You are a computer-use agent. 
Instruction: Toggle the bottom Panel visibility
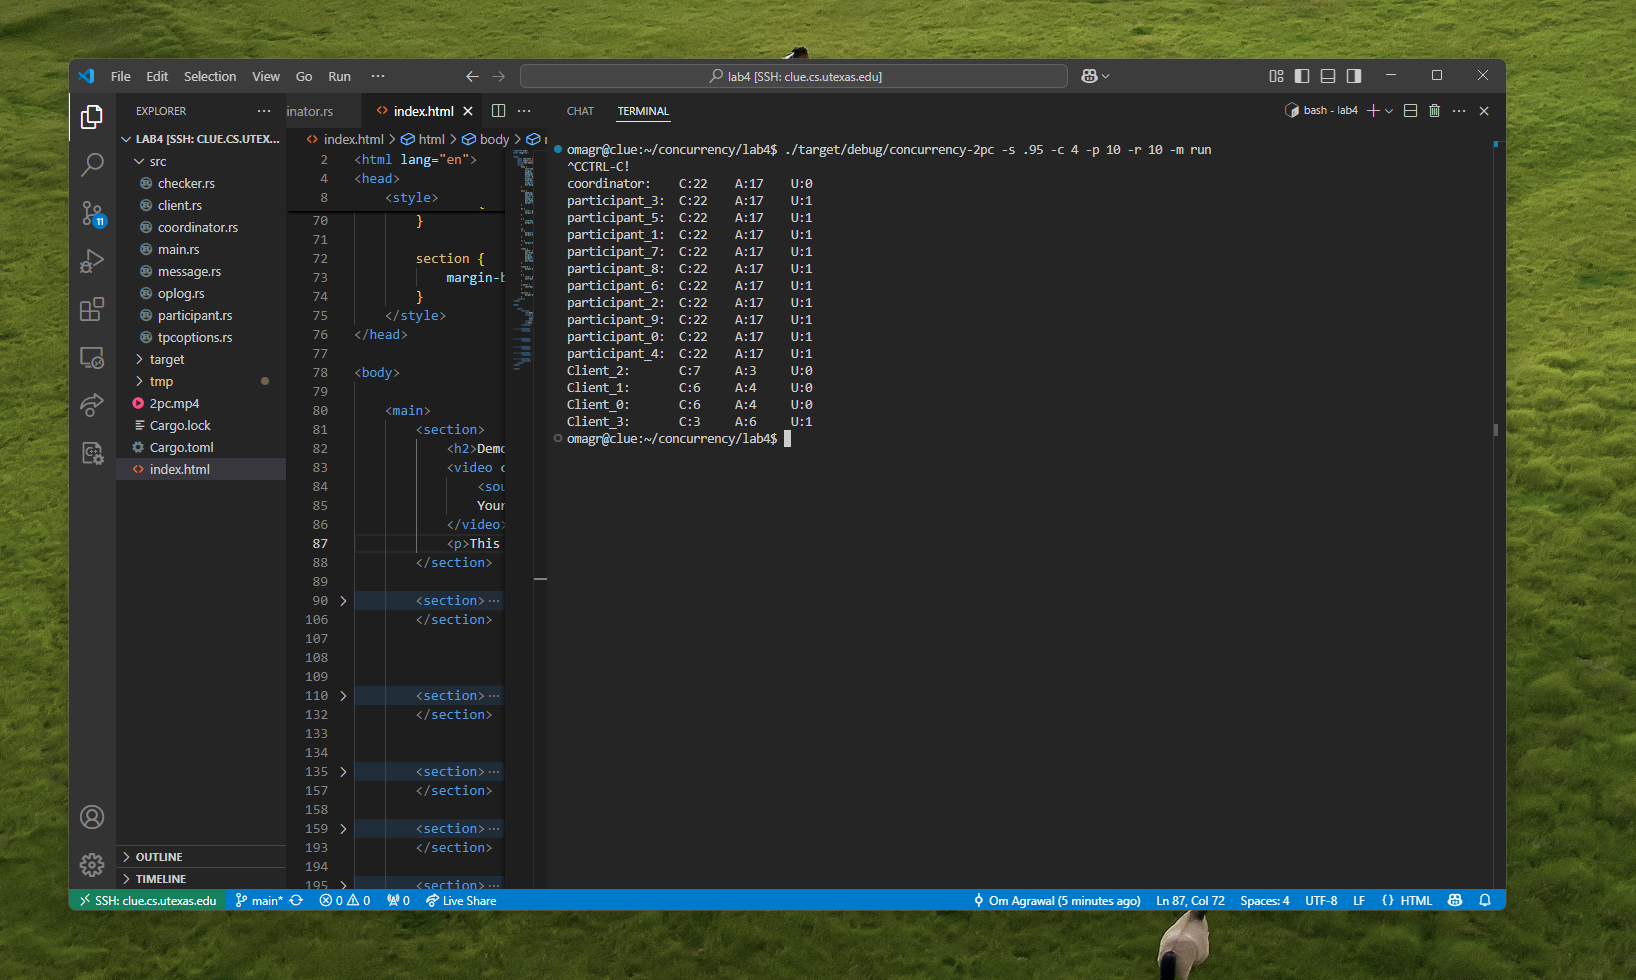(1328, 76)
